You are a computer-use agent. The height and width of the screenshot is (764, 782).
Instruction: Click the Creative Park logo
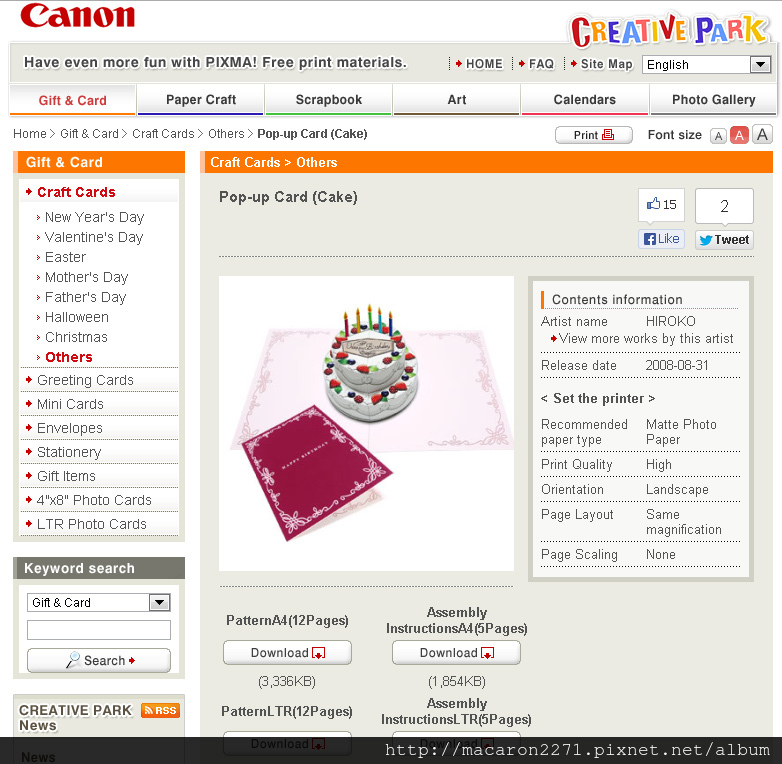[x=669, y=30]
